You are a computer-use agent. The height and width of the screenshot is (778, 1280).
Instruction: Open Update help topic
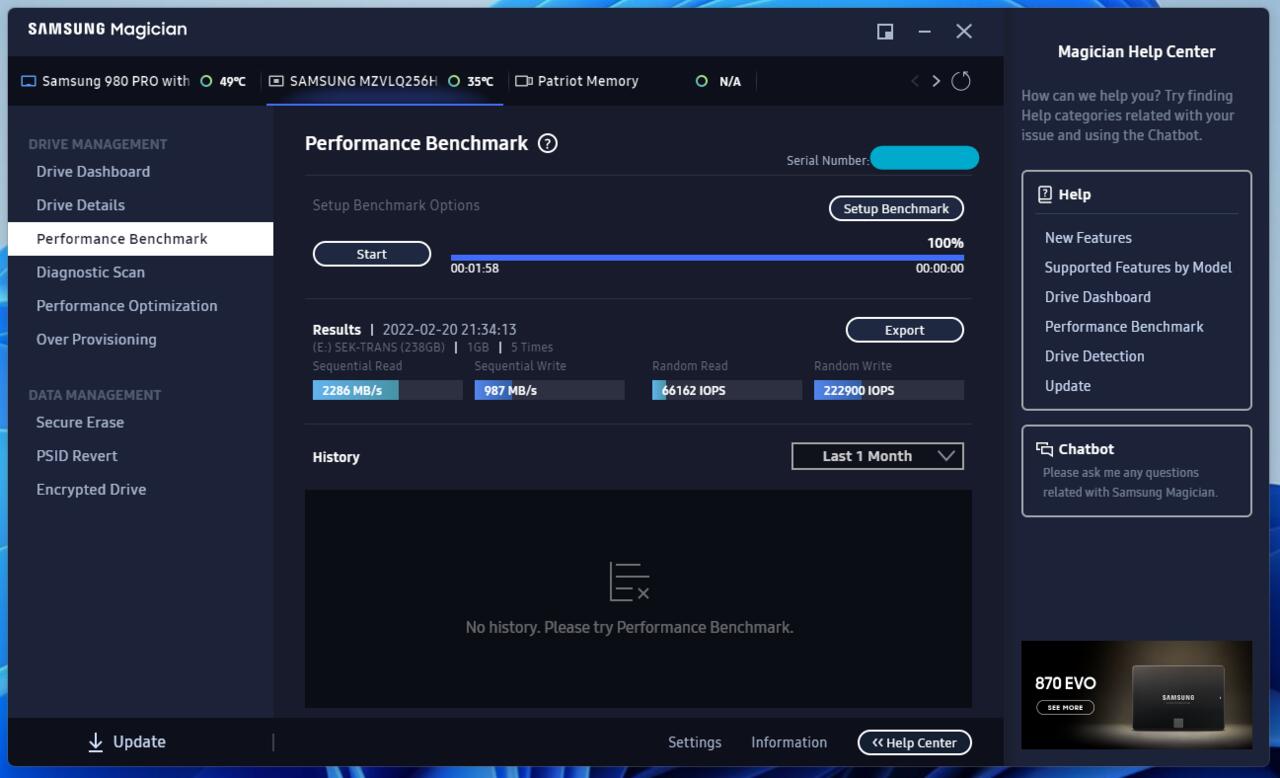pos(1068,386)
